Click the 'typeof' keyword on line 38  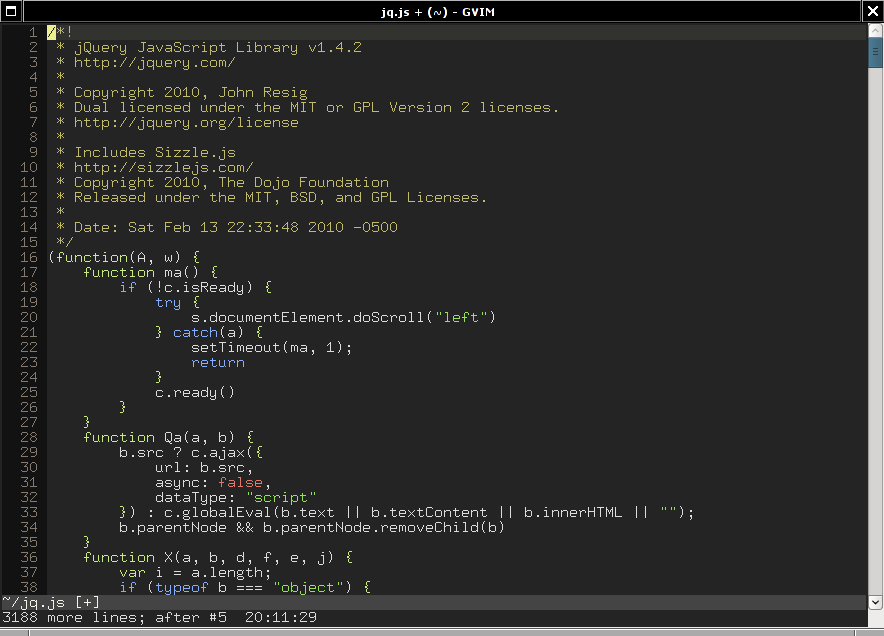coord(182,588)
